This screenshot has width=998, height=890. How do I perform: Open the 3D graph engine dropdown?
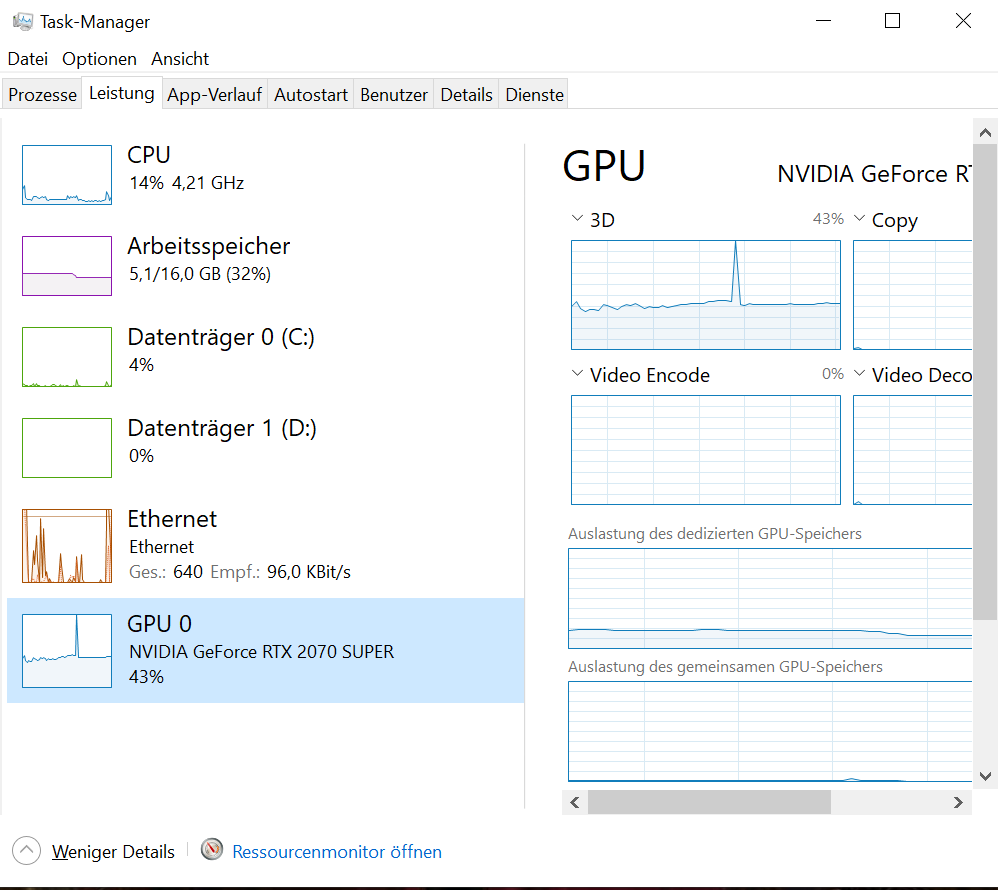click(577, 219)
